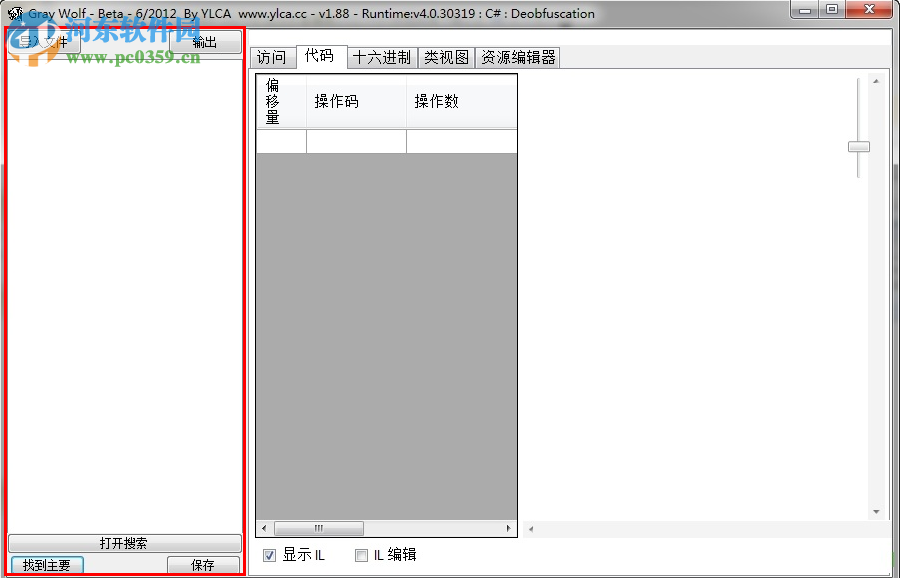Image resolution: width=900 pixels, height=578 pixels.
Task: Click the code pane horizontal scroll left arrow
Action: (x=531, y=529)
